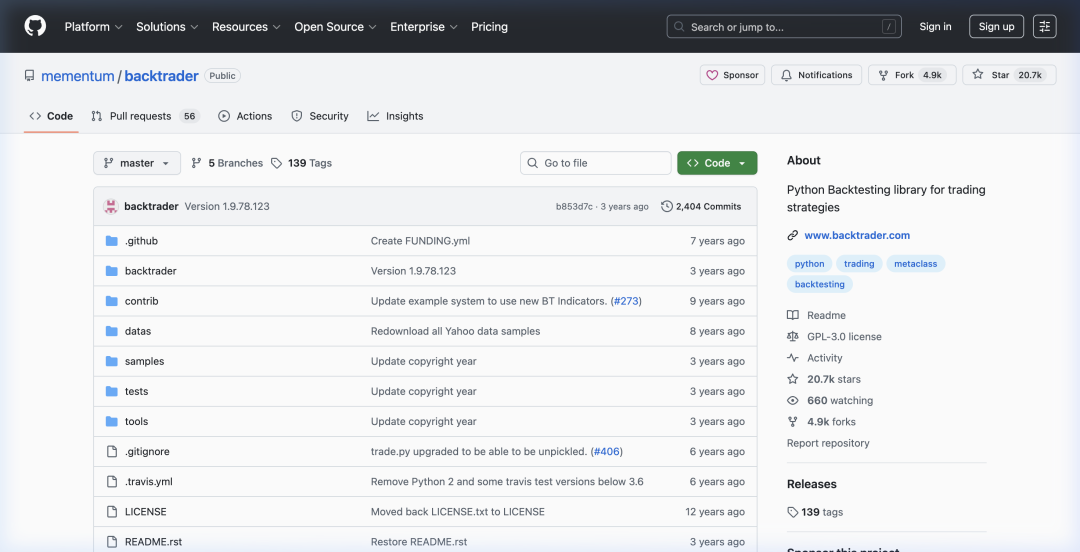Click the Sponsor heart button

(x=732, y=75)
